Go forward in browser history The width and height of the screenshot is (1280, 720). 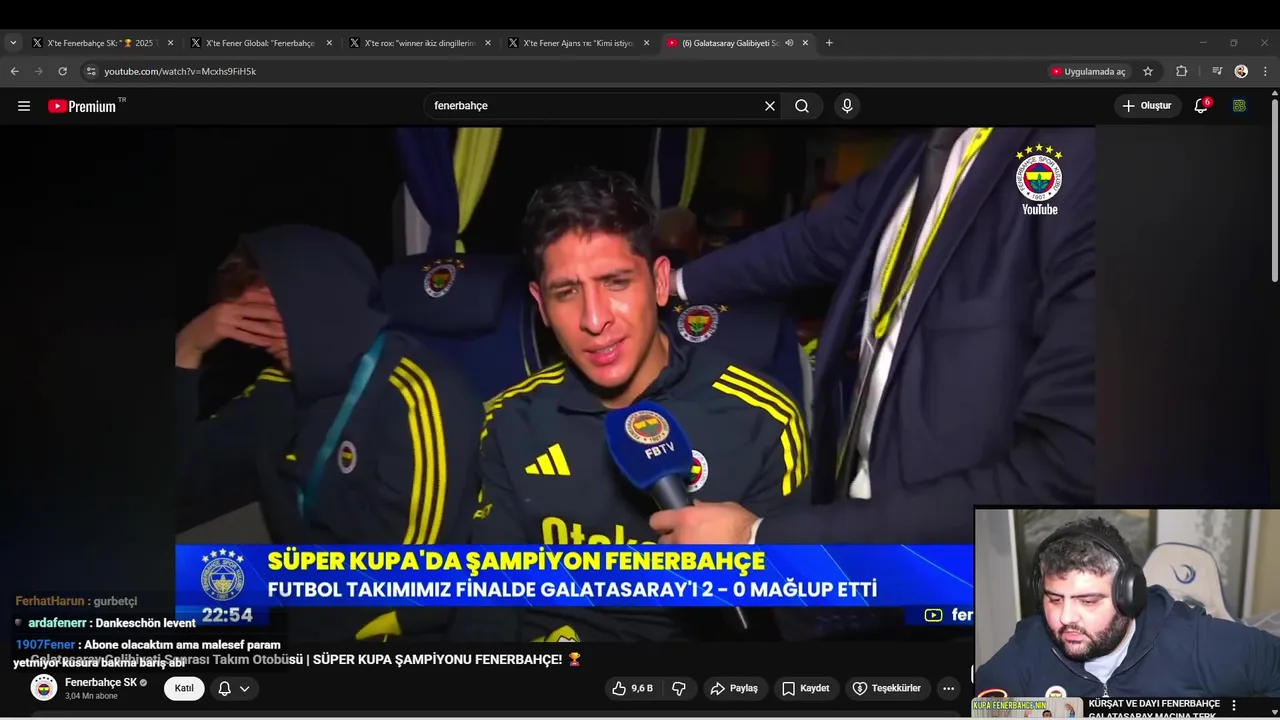pyautogui.click(x=38, y=72)
